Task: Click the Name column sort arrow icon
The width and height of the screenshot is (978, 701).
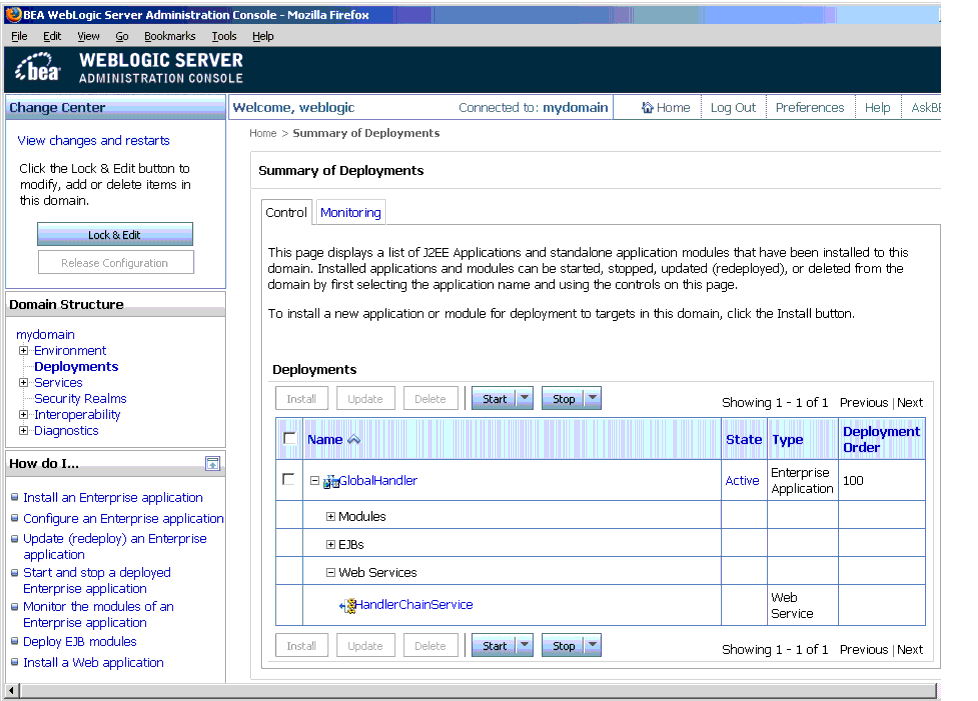Action: pos(354,440)
